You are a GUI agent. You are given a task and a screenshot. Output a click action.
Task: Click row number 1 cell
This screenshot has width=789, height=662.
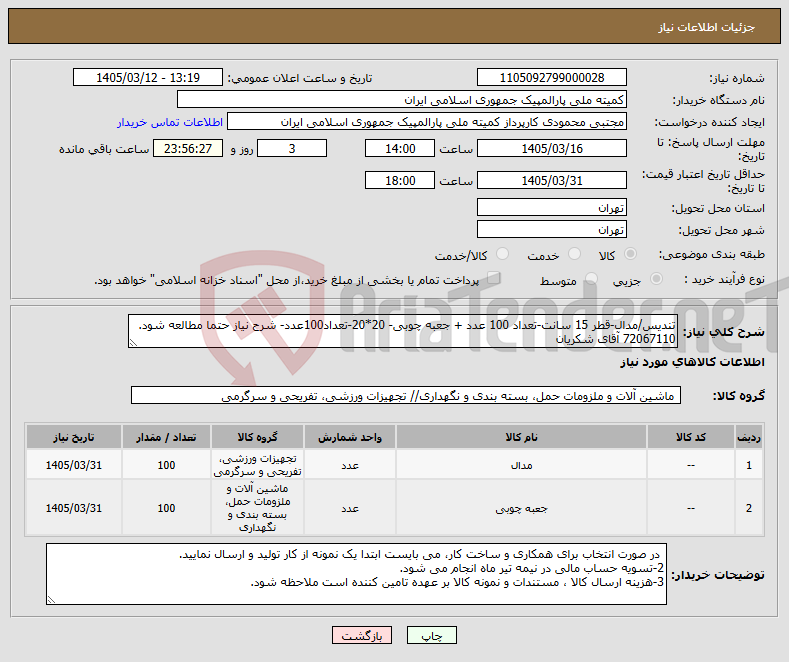tap(749, 465)
